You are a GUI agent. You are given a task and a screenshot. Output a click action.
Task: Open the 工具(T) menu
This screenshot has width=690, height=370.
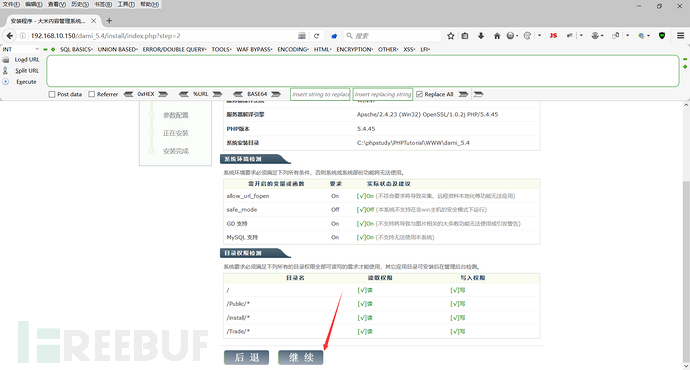(126, 4)
